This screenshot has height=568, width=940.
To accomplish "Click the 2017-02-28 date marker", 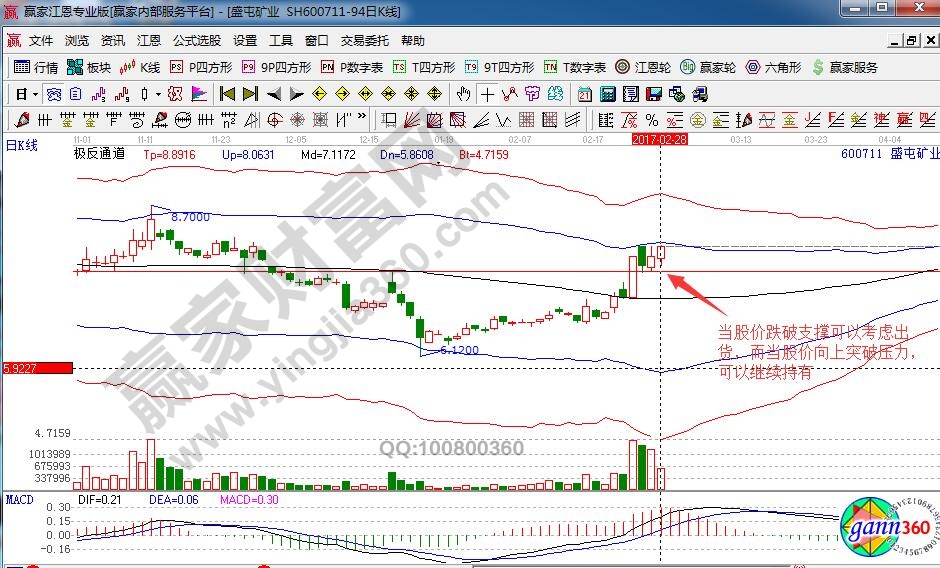I will pos(658,140).
